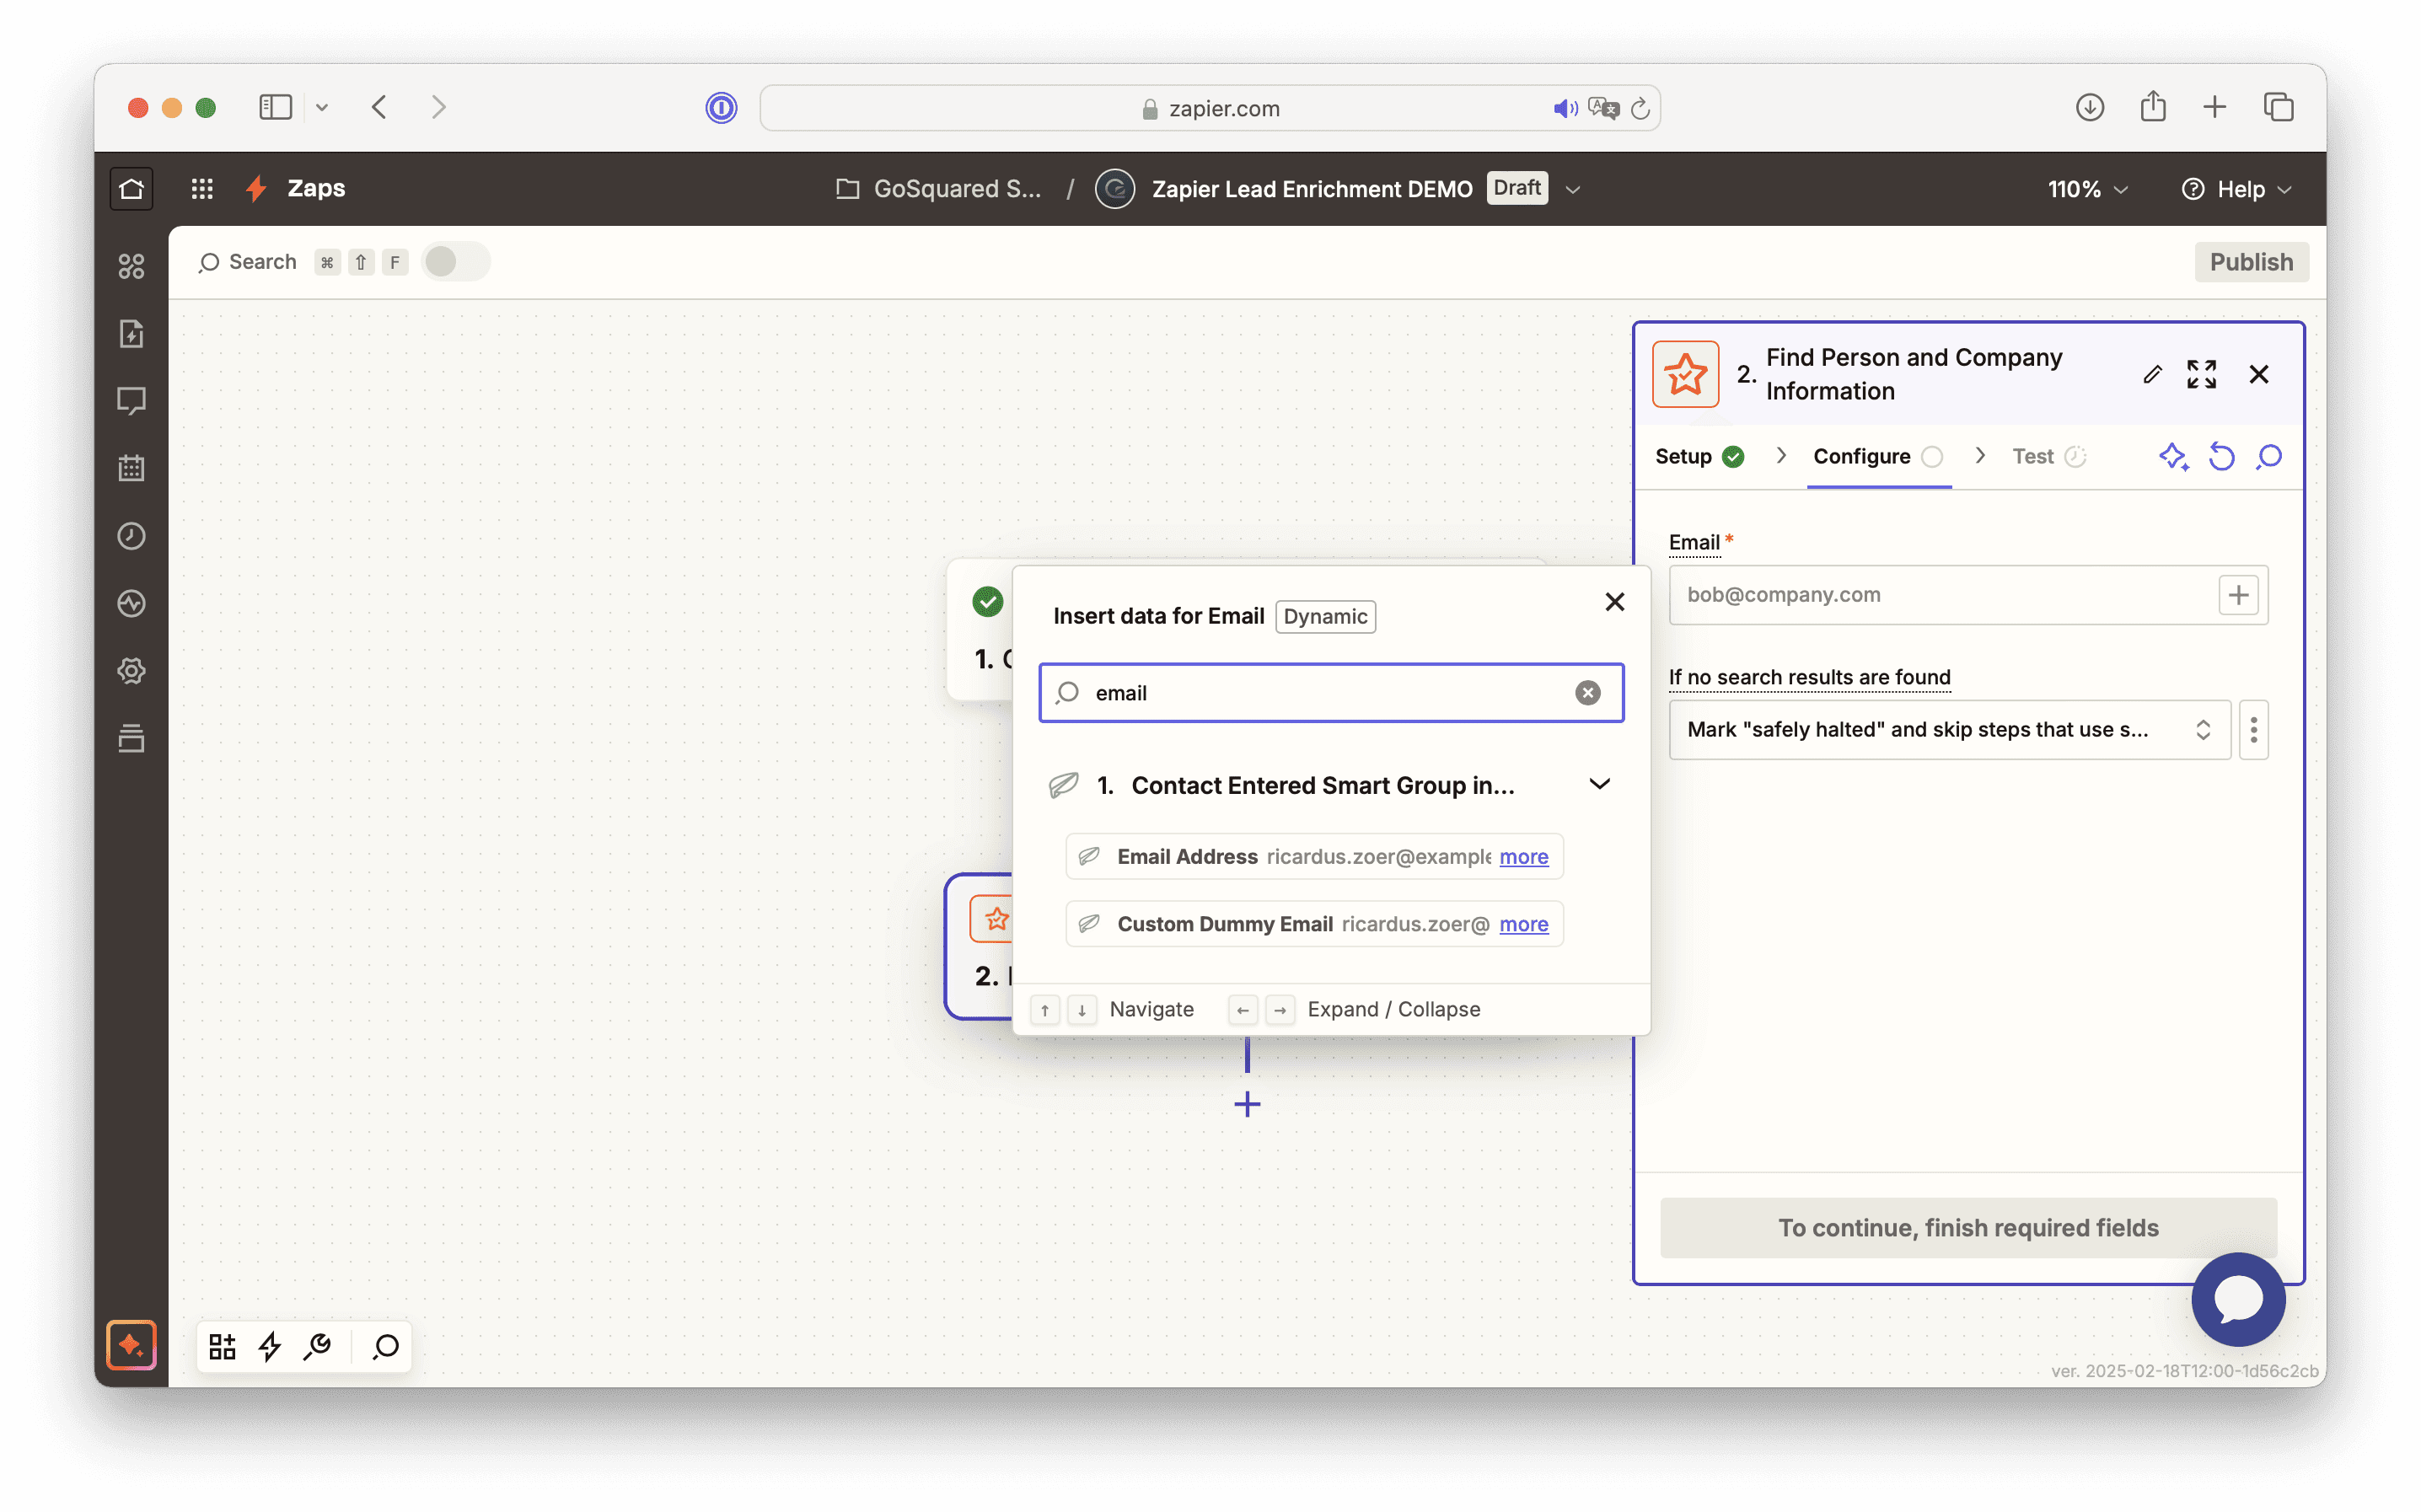This screenshot has height=1512, width=2421.
Task: Click the Publish button
Action: 2250,262
